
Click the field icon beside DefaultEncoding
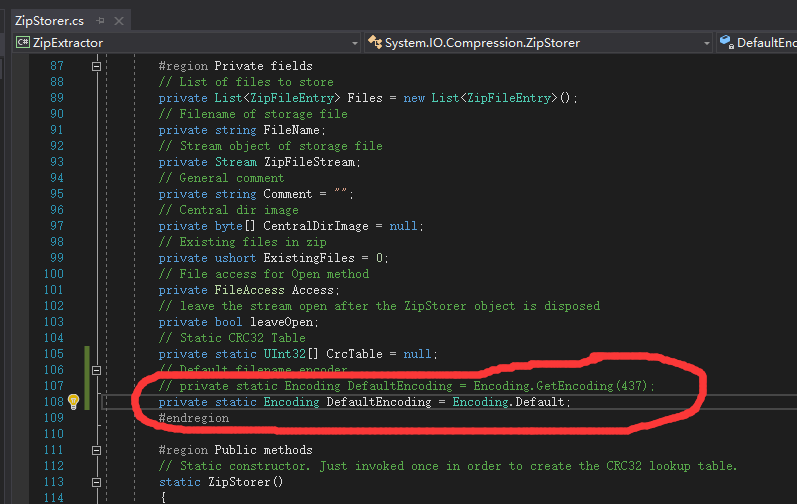[727, 43]
